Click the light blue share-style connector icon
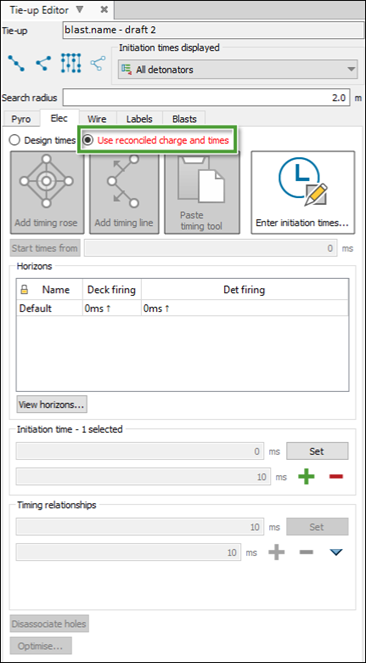The image size is (366, 663). click(97, 63)
